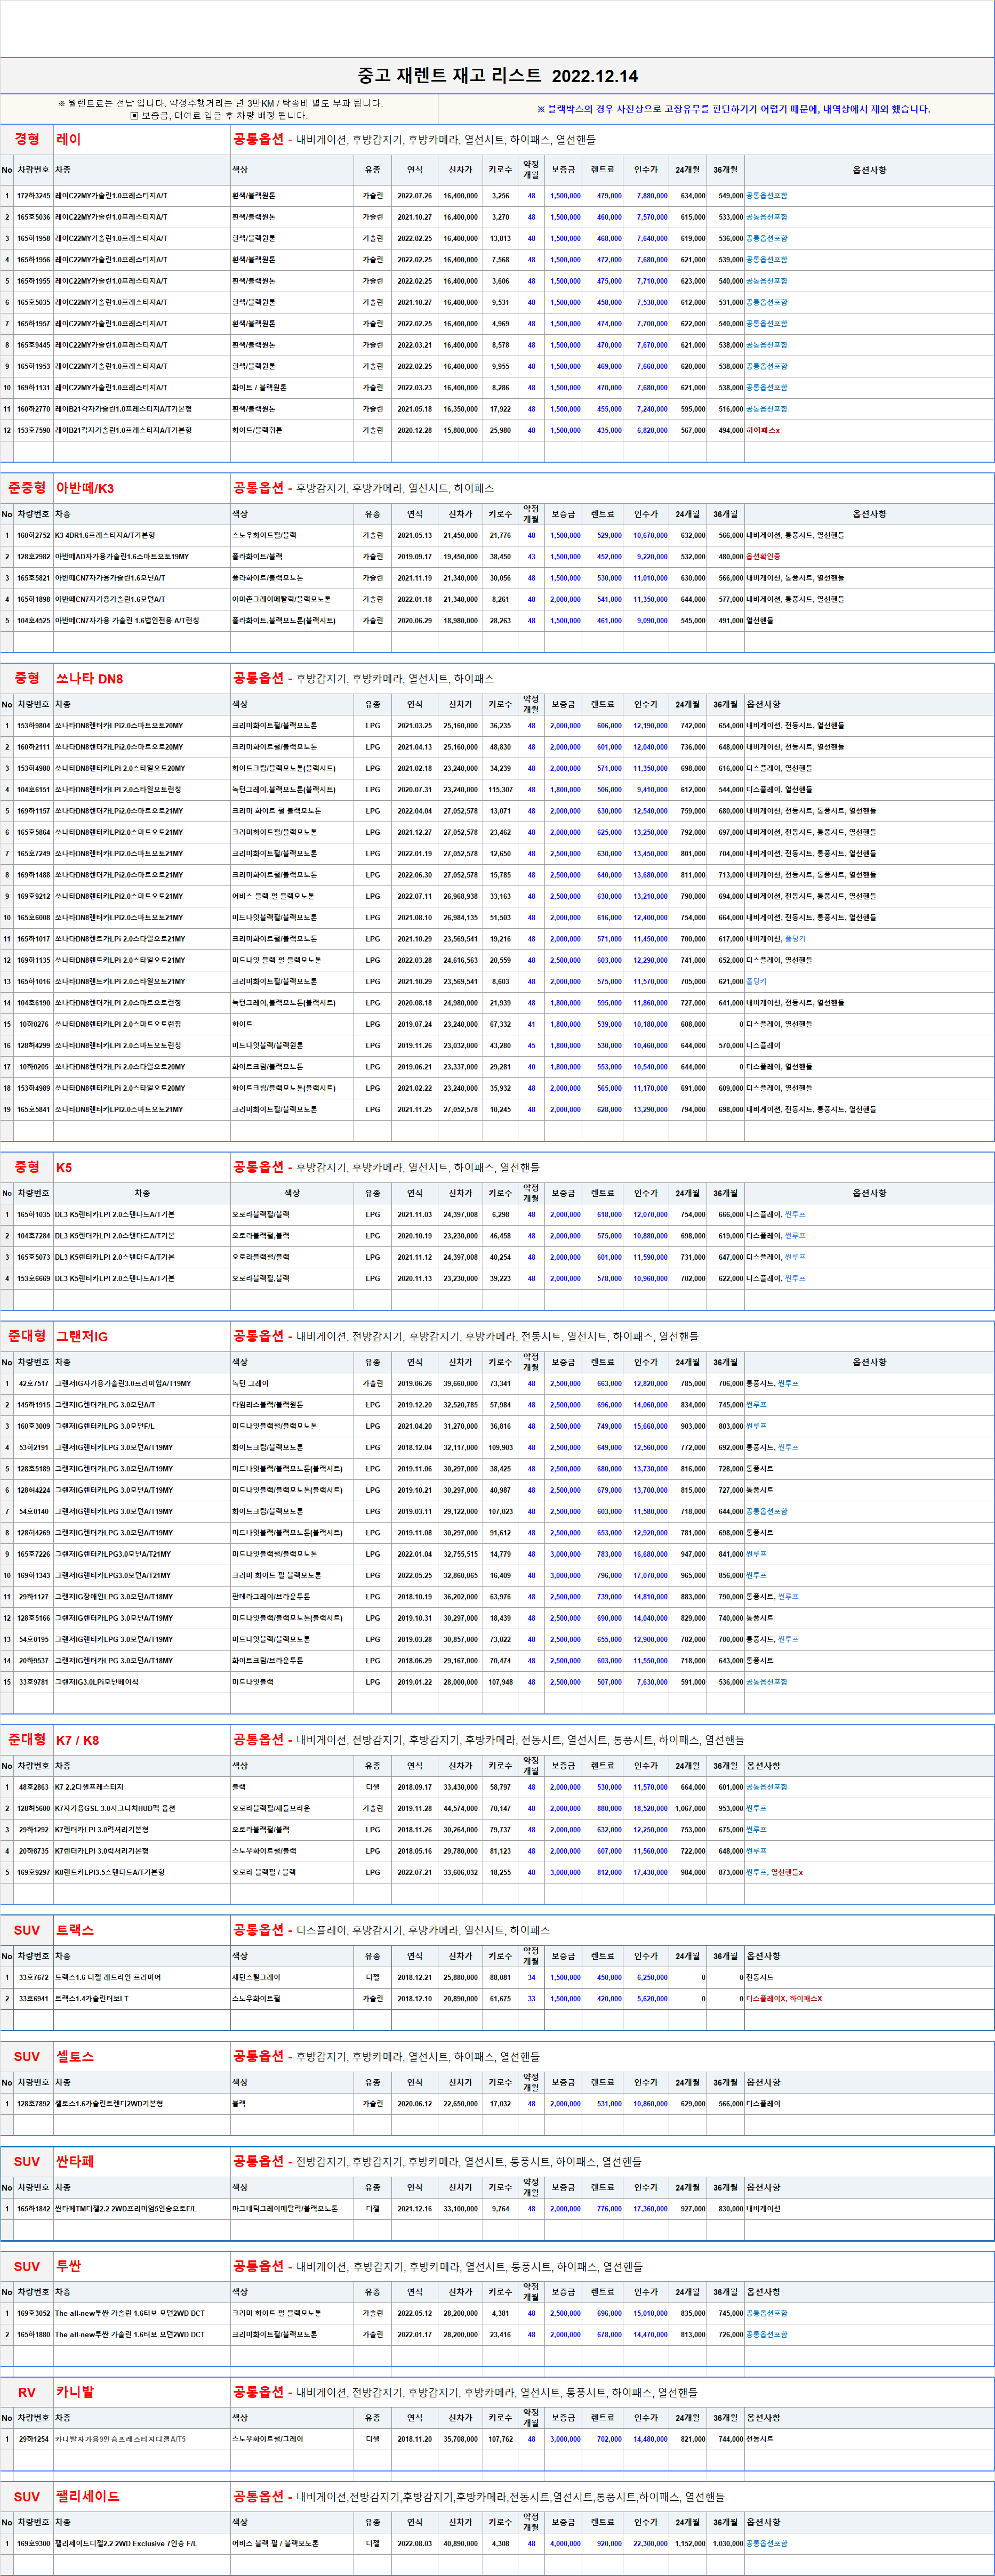Select the new-car price 40,890,000
Image resolution: width=995 pixels, height=2576 pixels.
pyautogui.click(x=460, y=2544)
